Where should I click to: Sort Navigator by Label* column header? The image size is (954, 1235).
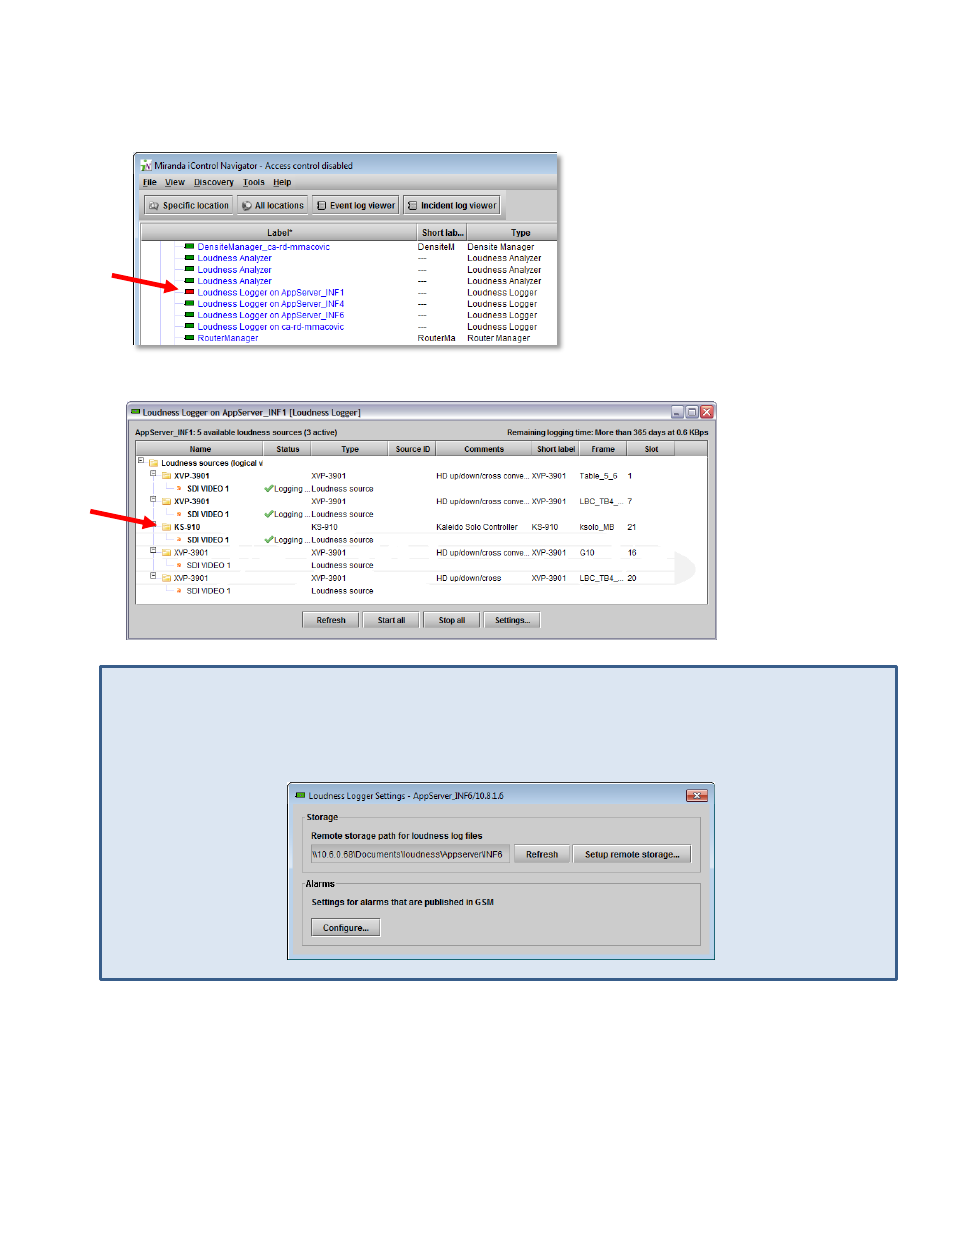point(279,232)
